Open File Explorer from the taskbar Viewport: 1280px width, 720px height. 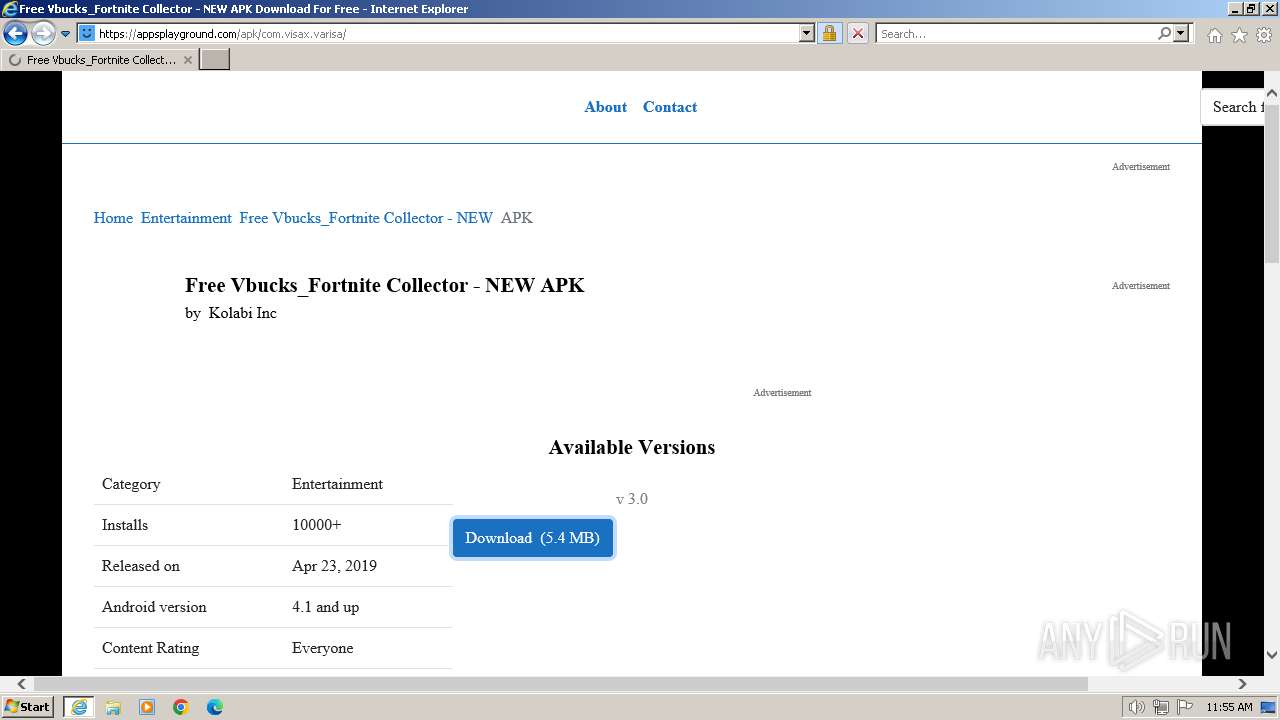(x=113, y=707)
